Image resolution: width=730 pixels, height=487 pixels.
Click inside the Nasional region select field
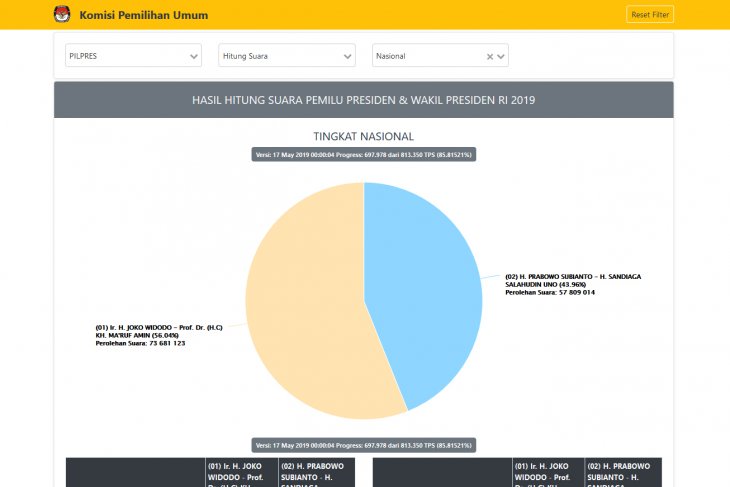pos(440,56)
